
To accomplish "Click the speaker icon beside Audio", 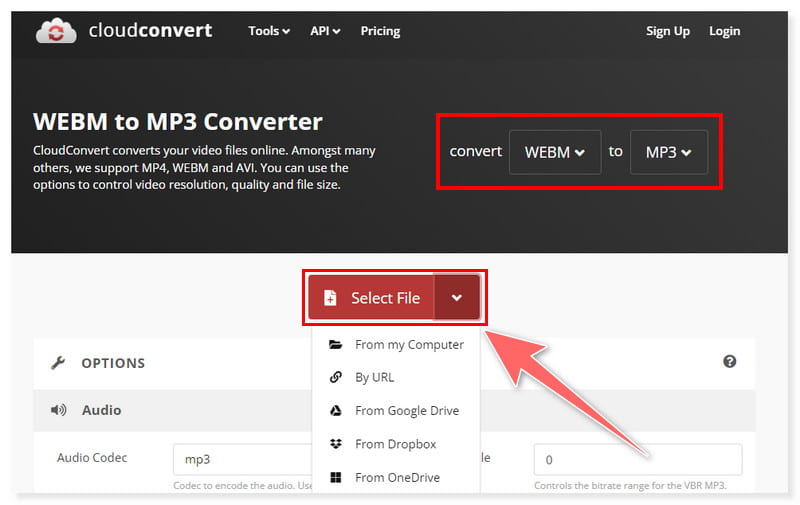I will click(58, 410).
